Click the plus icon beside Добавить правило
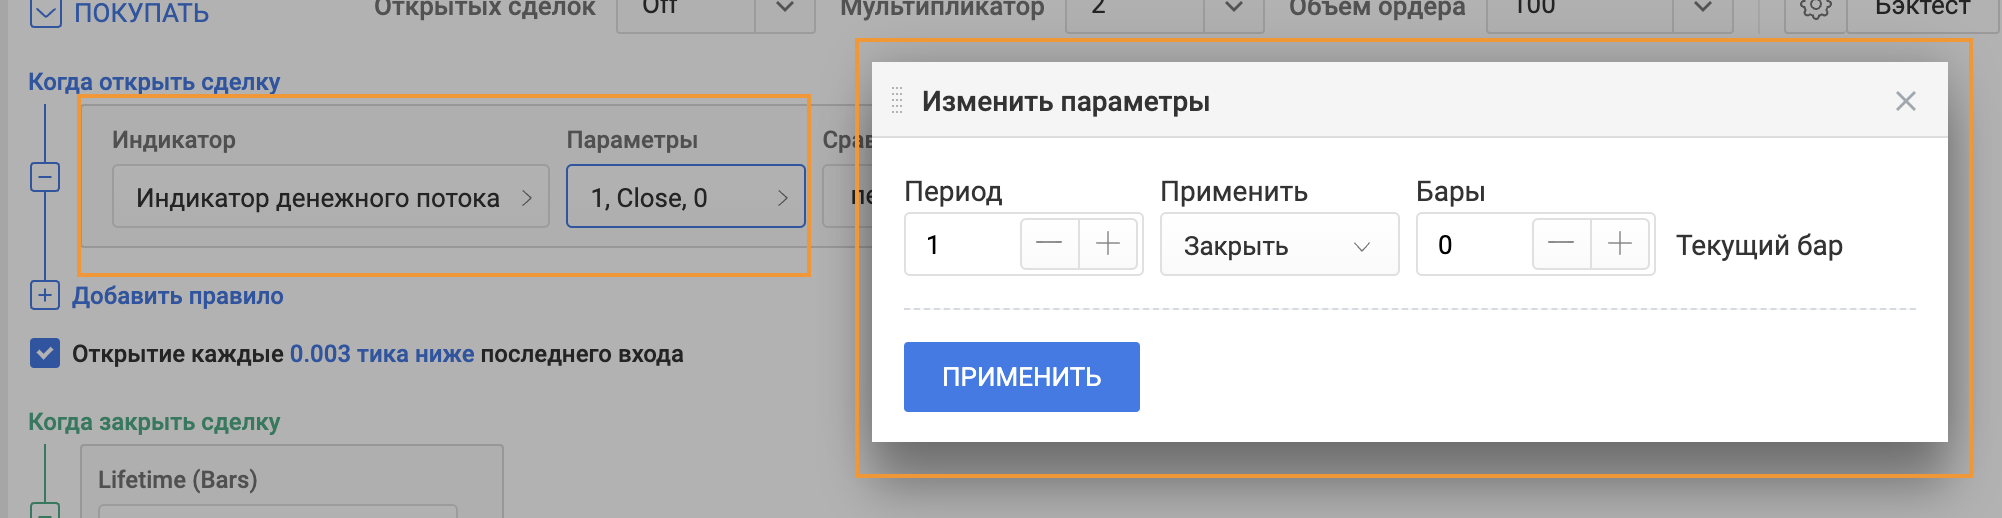 (x=45, y=296)
